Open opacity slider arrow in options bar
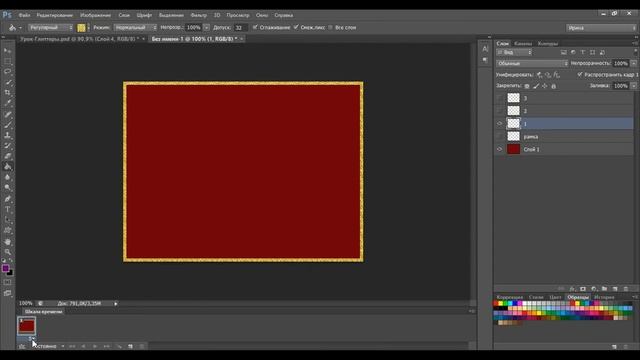 206,27
